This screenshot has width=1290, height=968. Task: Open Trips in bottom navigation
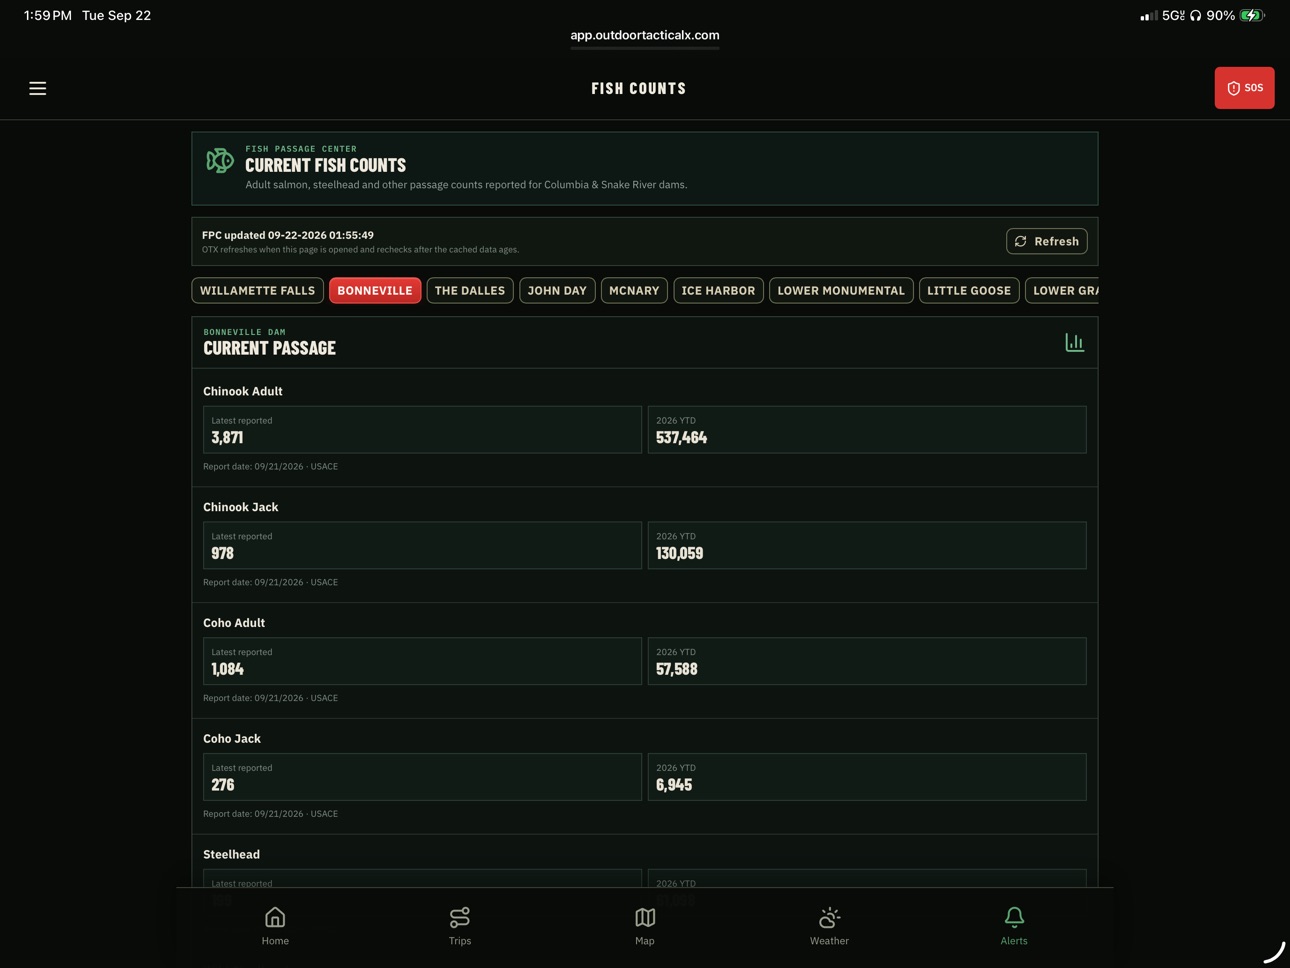(460, 925)
